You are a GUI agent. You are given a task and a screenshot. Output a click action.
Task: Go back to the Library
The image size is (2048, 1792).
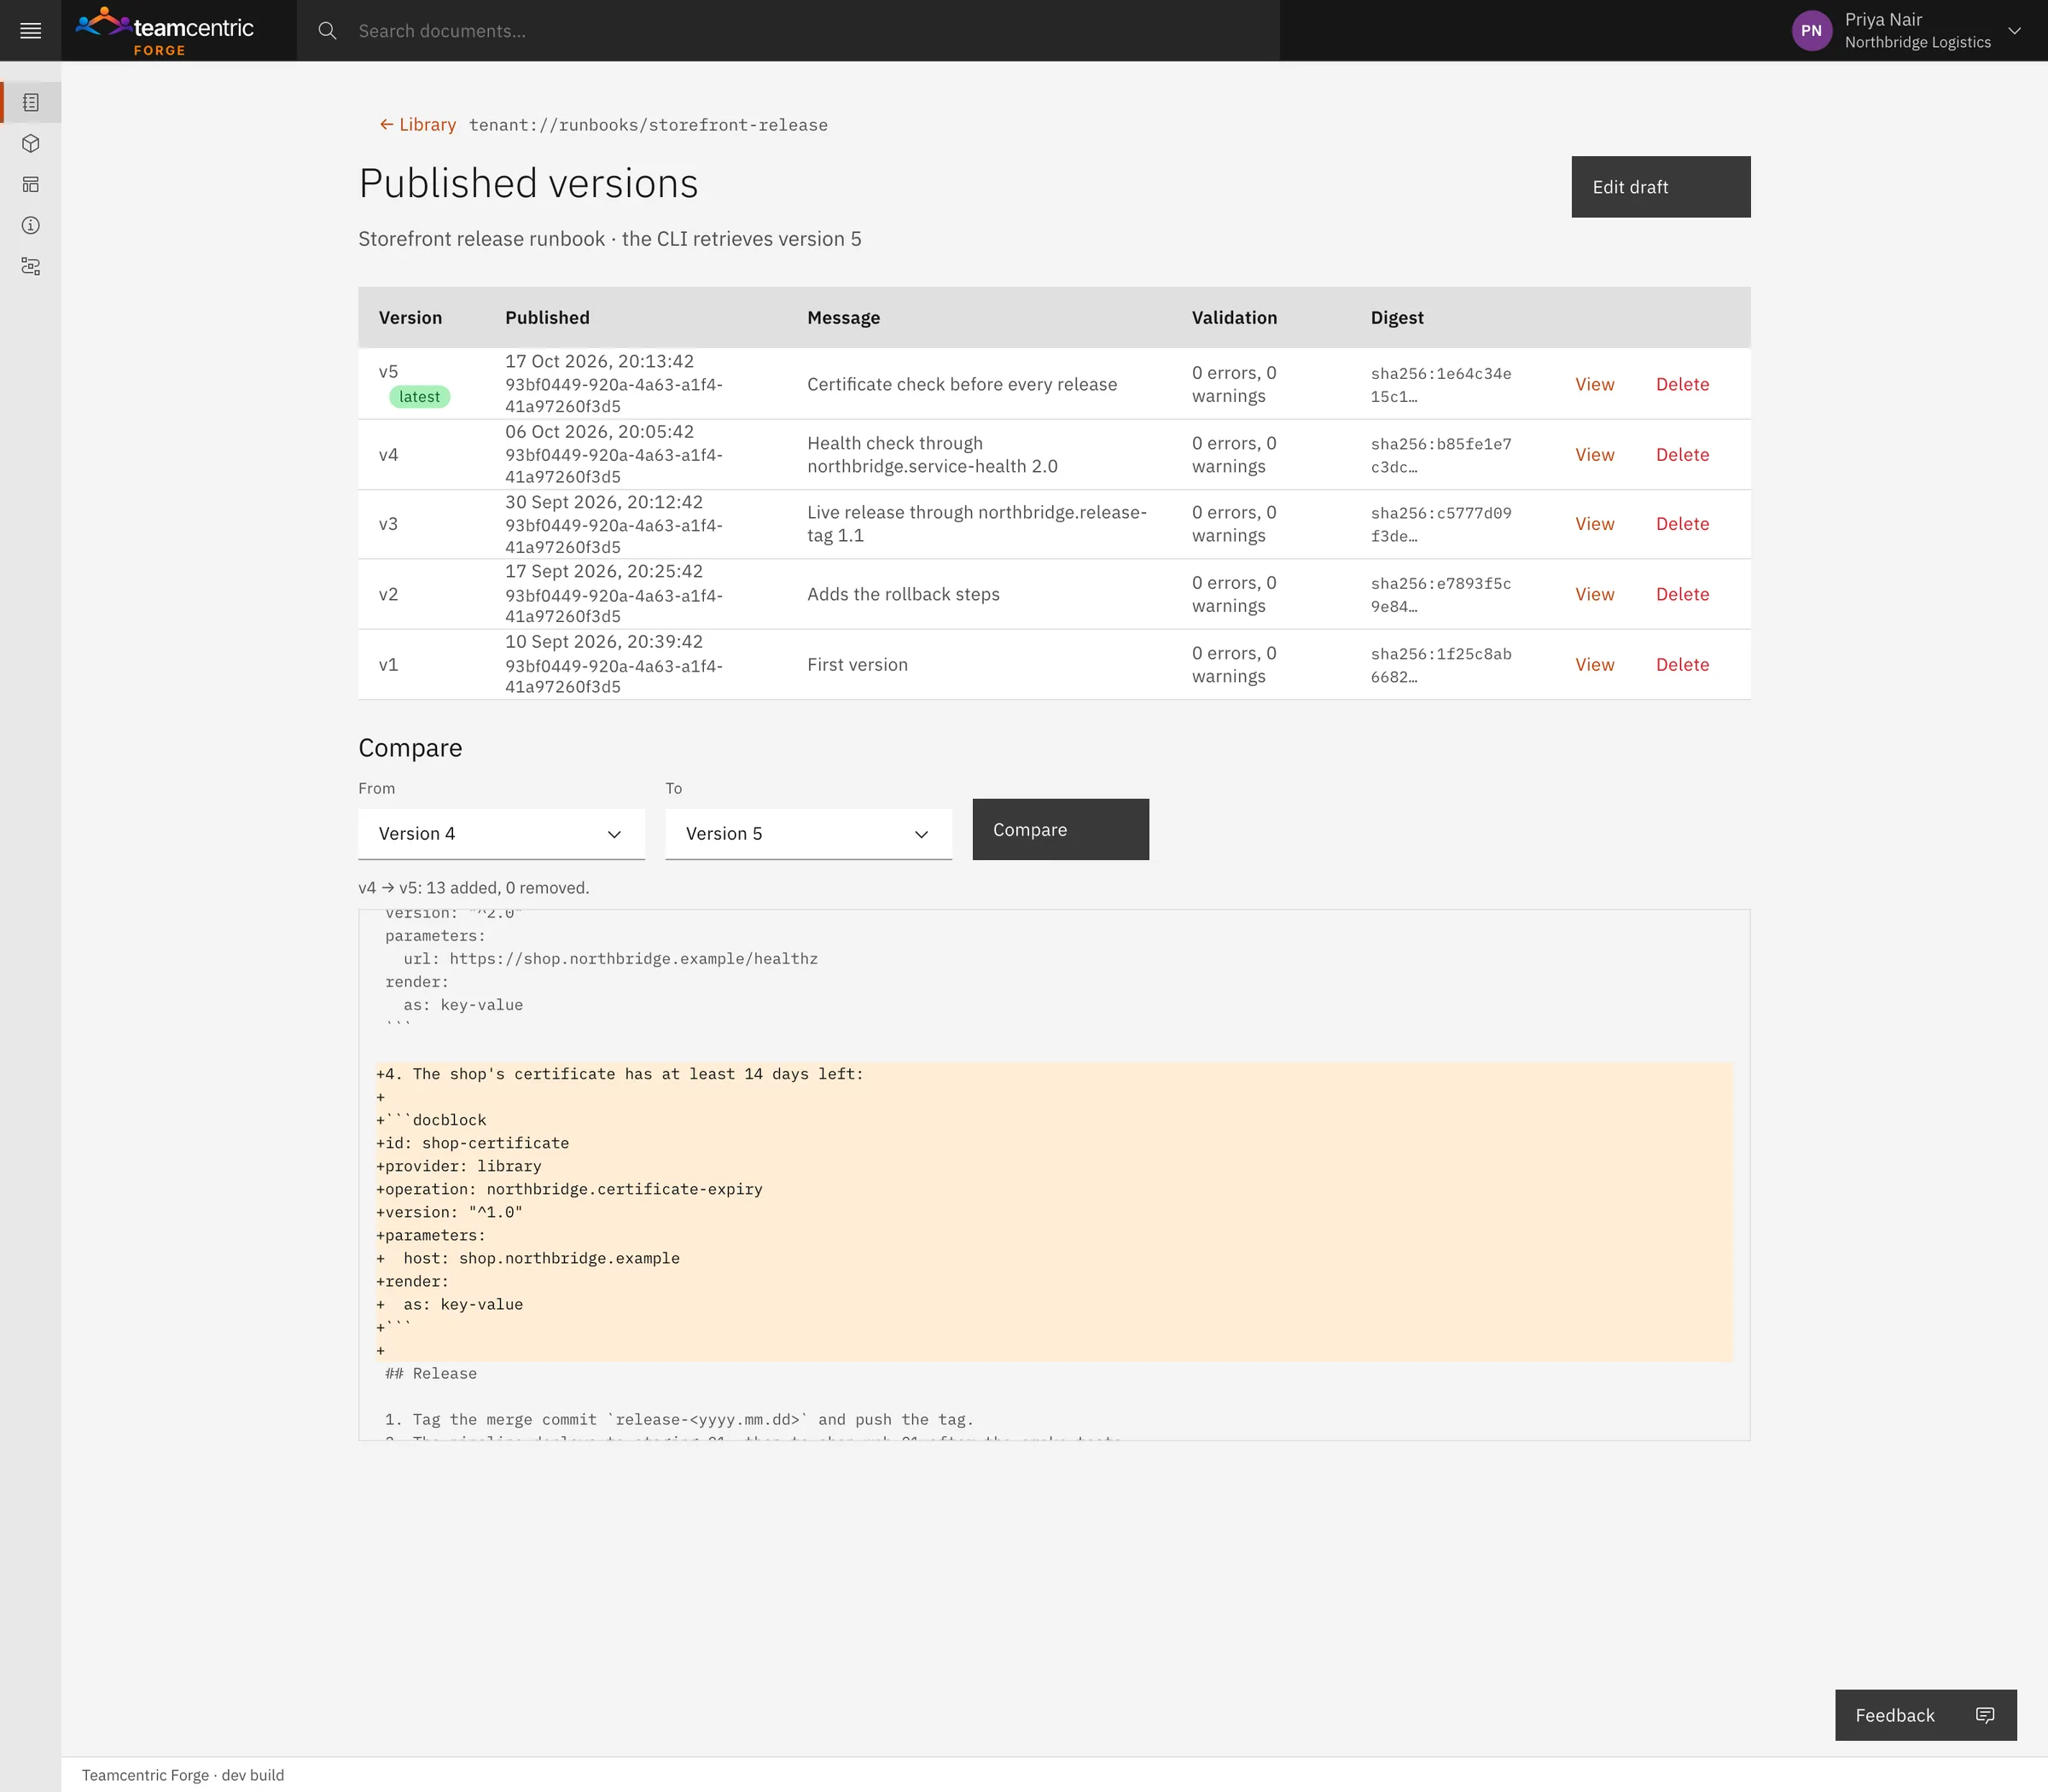point(417,124)
